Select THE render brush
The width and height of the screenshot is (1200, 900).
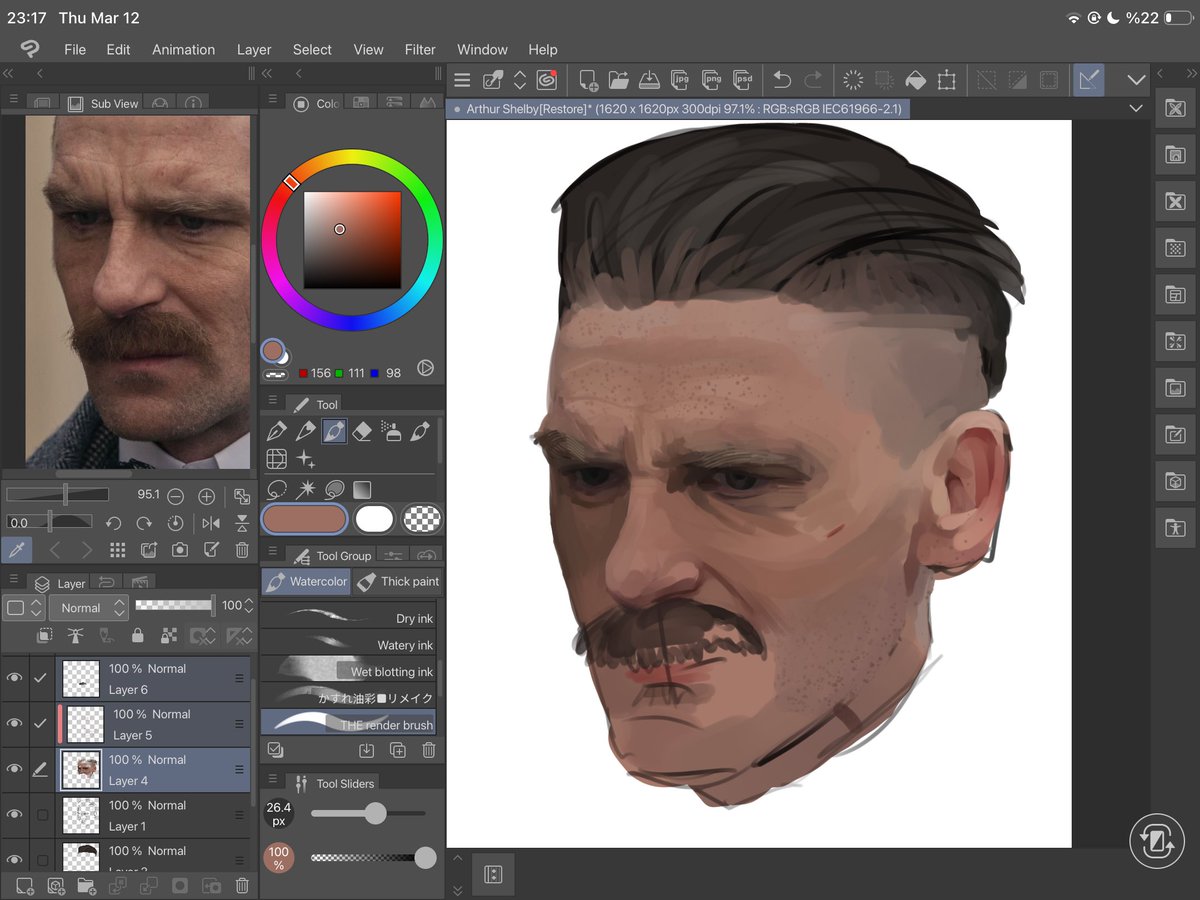348,724
